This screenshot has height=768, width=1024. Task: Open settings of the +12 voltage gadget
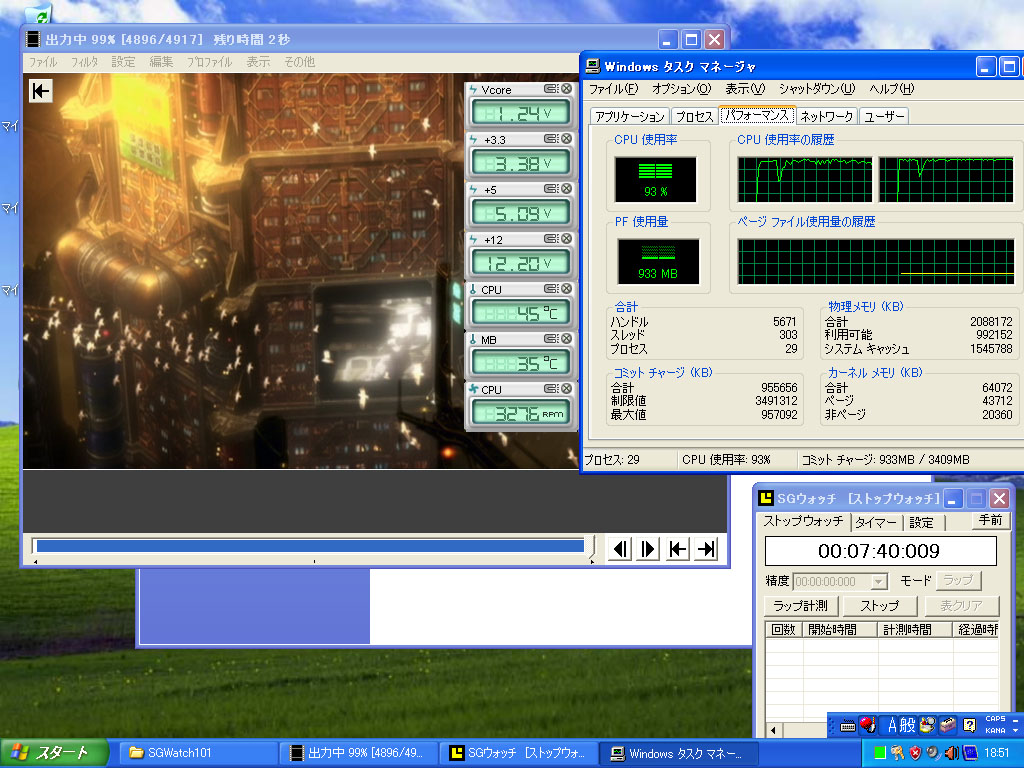pos(551,239)
